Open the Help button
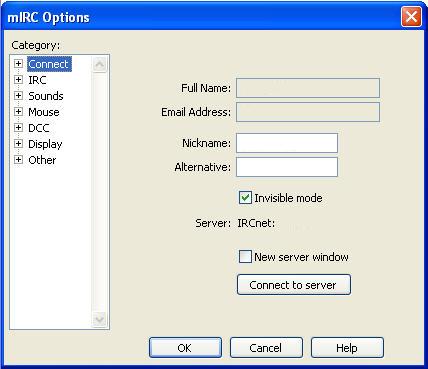 click(x=347, y=348)
